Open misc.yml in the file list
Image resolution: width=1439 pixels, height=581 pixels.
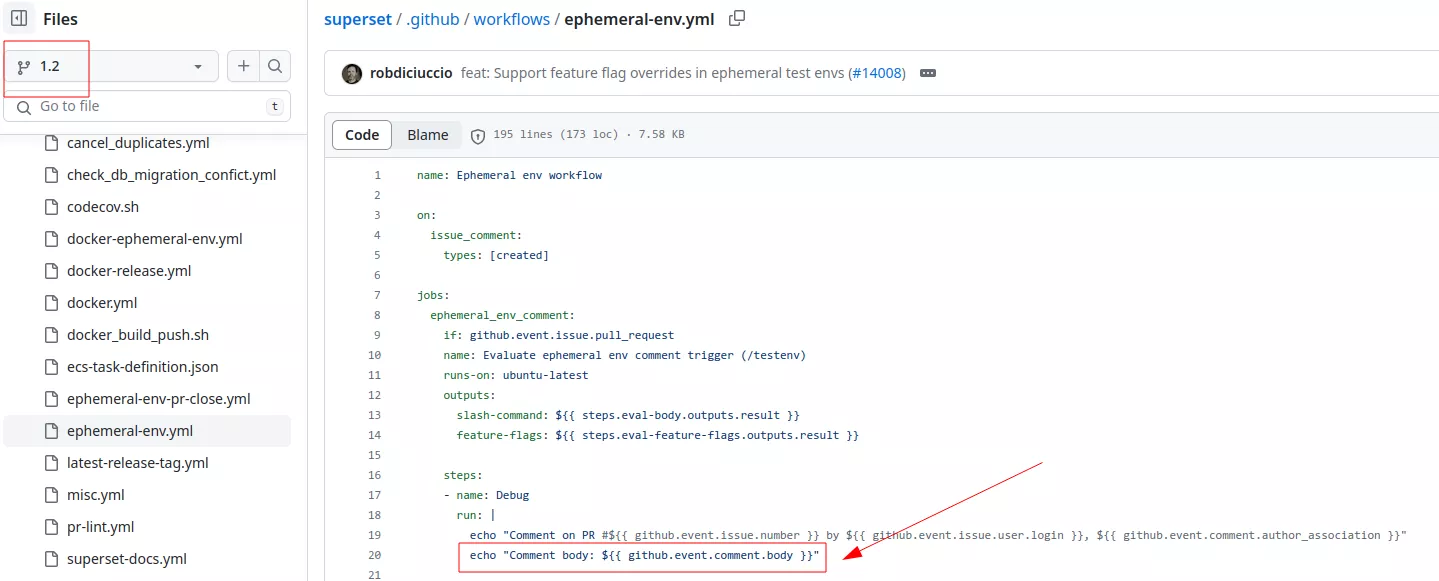pos(95,495)
